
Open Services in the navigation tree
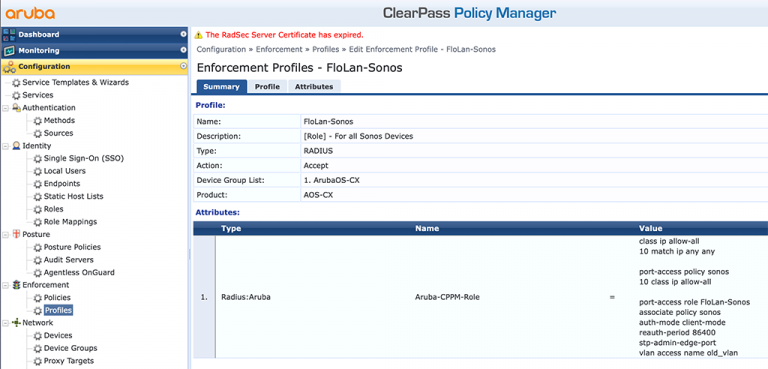38,95
